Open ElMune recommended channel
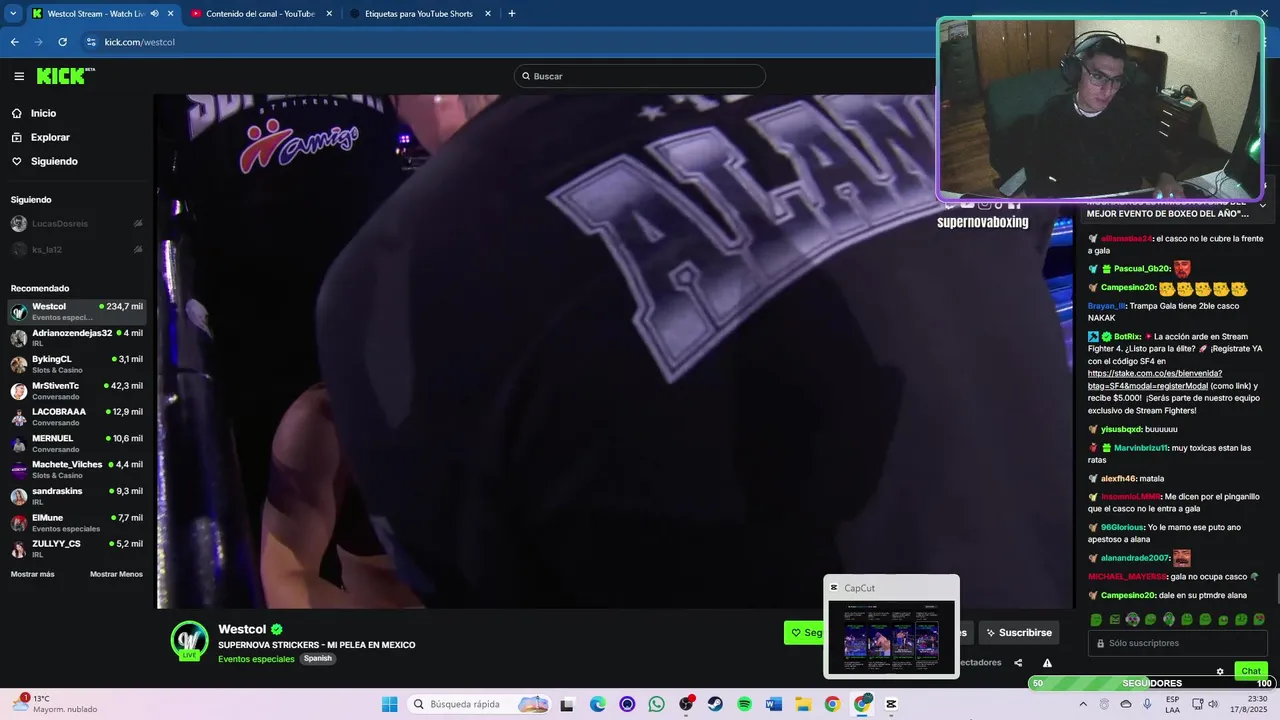Screen dimensions: 1280x720 coord(76,523)
